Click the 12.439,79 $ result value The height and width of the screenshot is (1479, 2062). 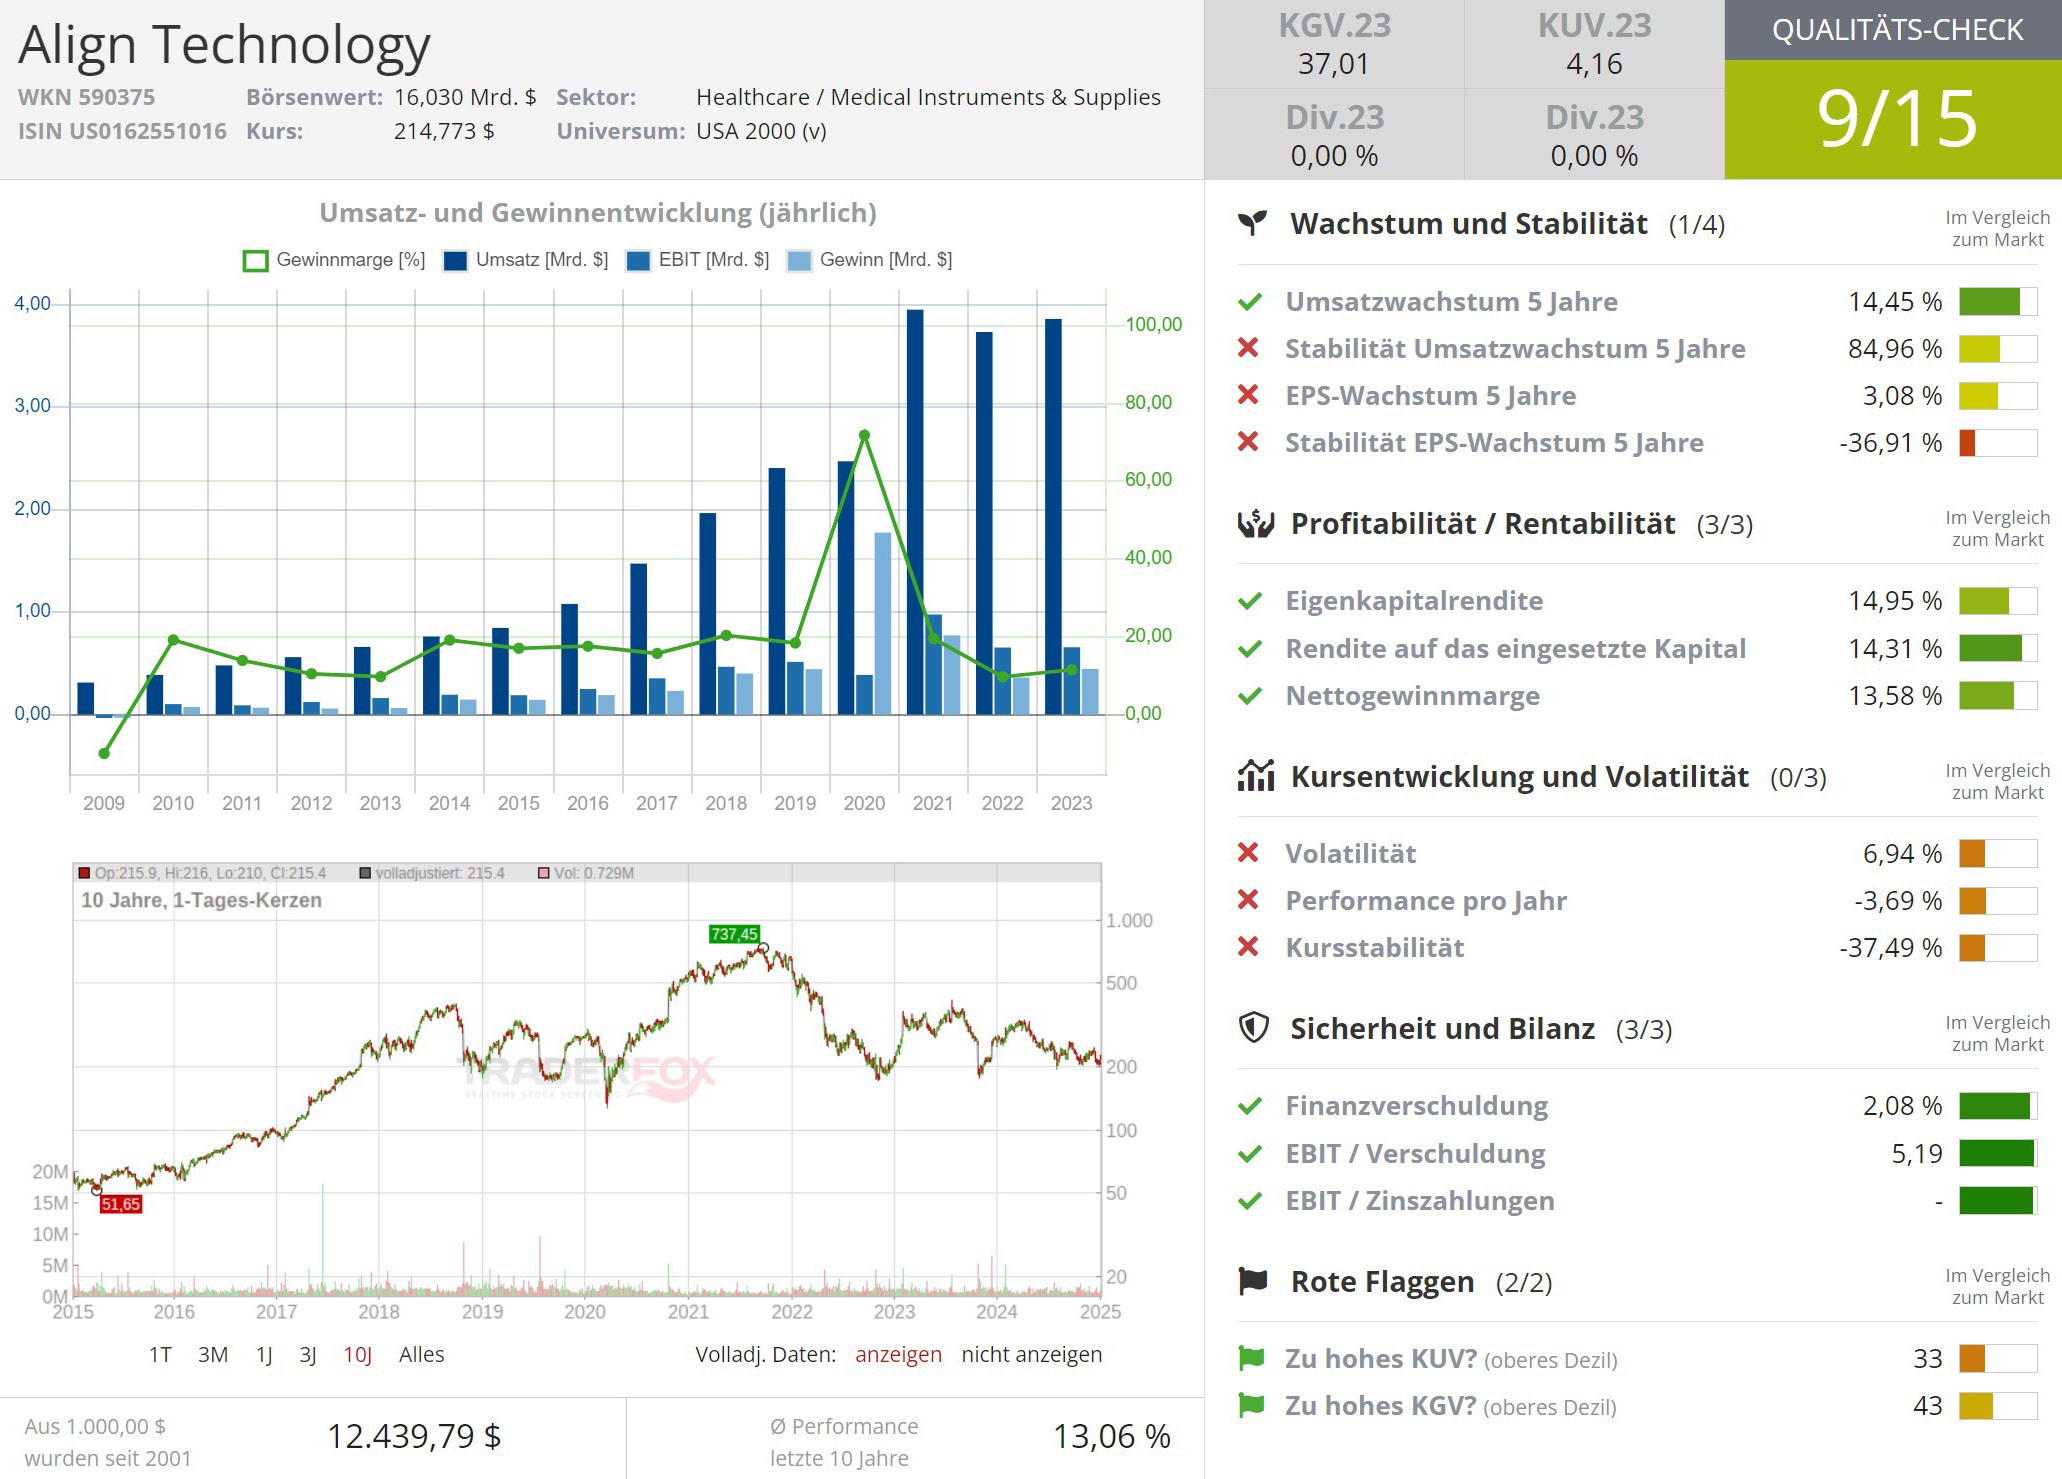(414, 1436)
